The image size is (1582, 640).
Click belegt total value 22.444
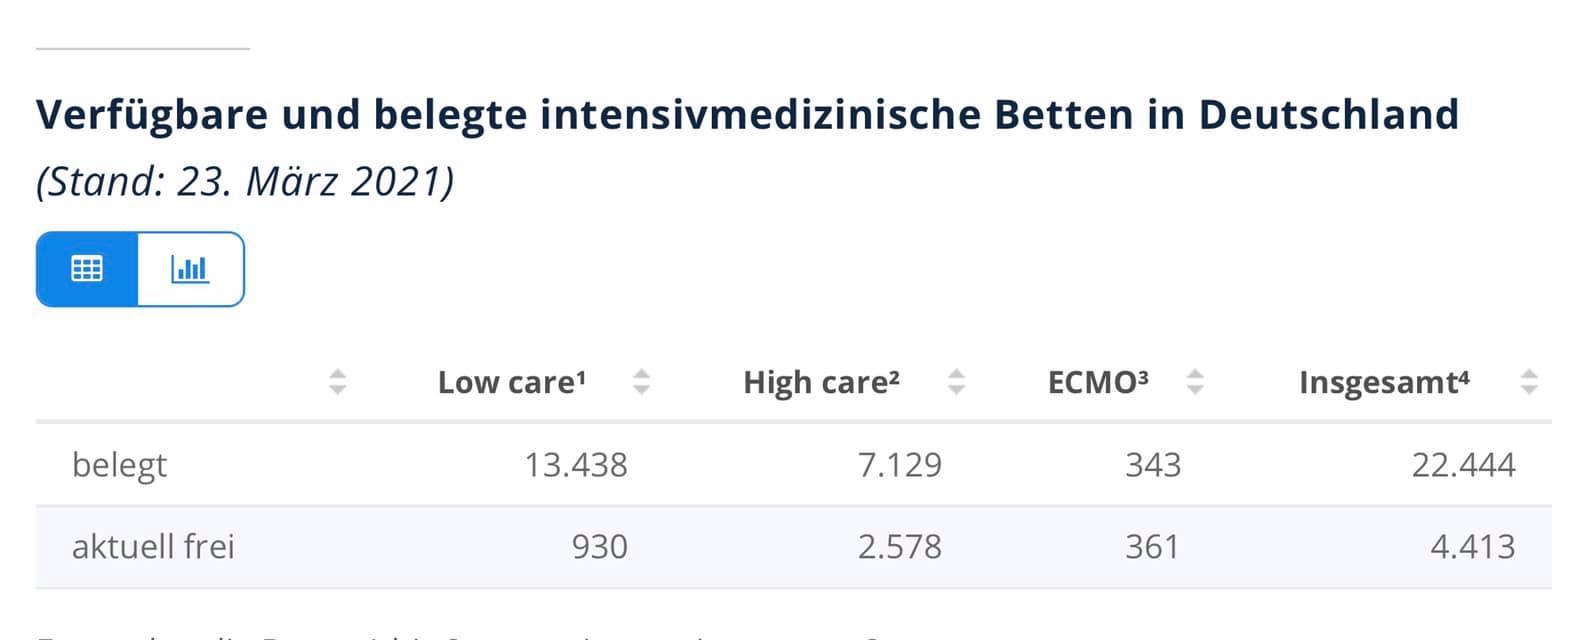[1463, 465]
